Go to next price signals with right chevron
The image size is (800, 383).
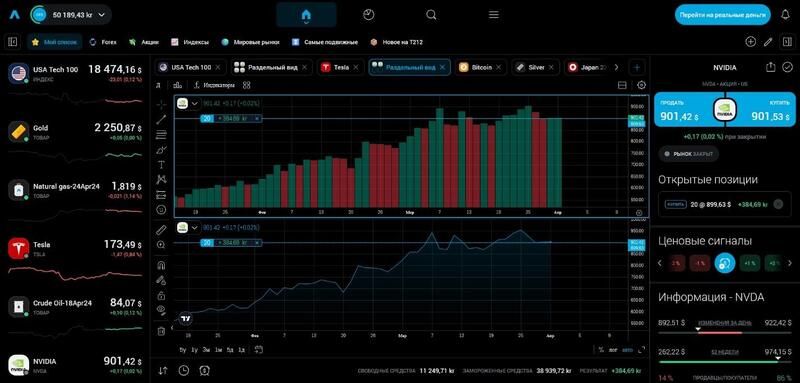pyautogui.click(x=790, y=263)
